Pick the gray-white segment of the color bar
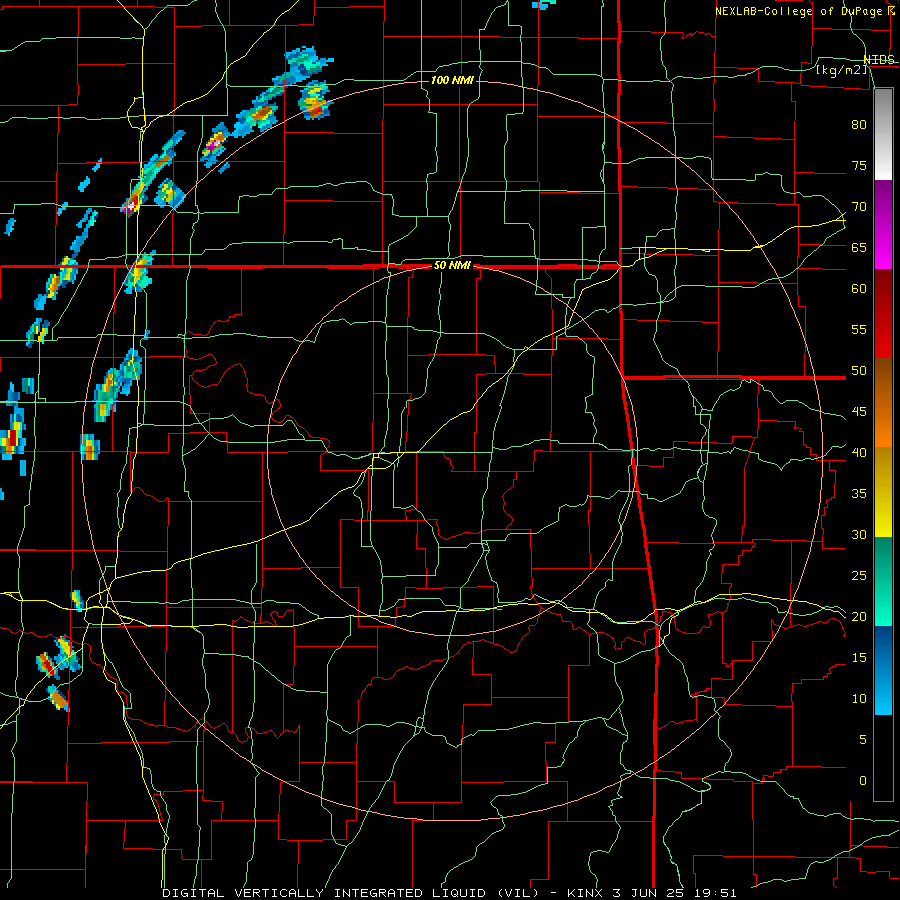Viewport: 900px width, 900px height. click(x=883, y=134)
